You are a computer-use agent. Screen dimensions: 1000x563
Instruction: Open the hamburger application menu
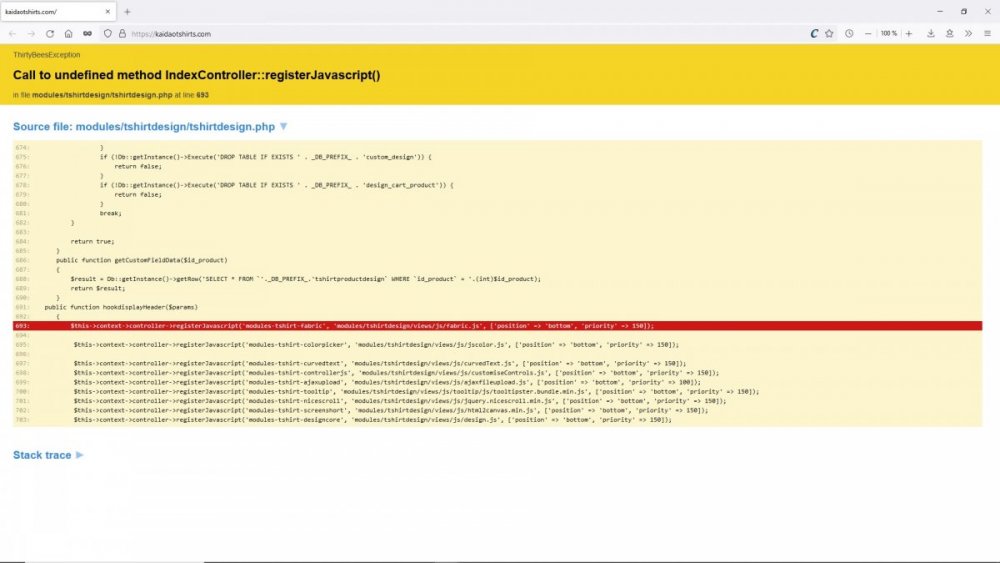click(987, 34)
